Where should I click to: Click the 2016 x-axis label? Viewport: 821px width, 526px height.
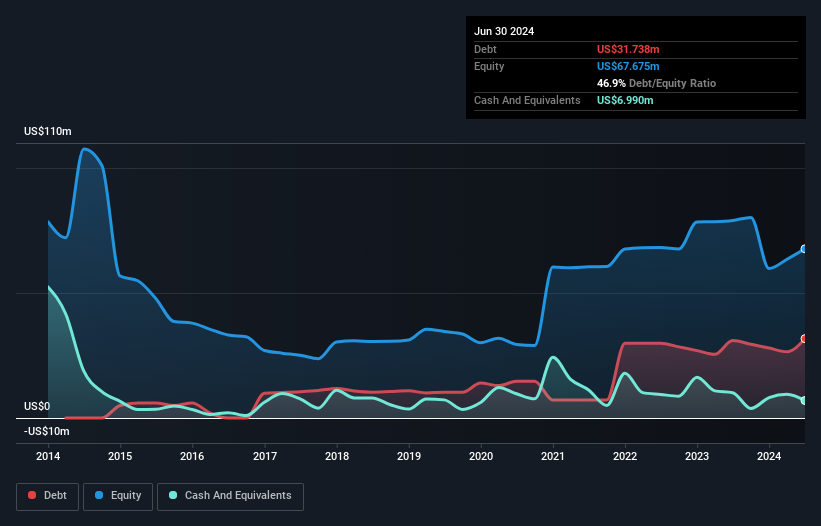[192, 456]
